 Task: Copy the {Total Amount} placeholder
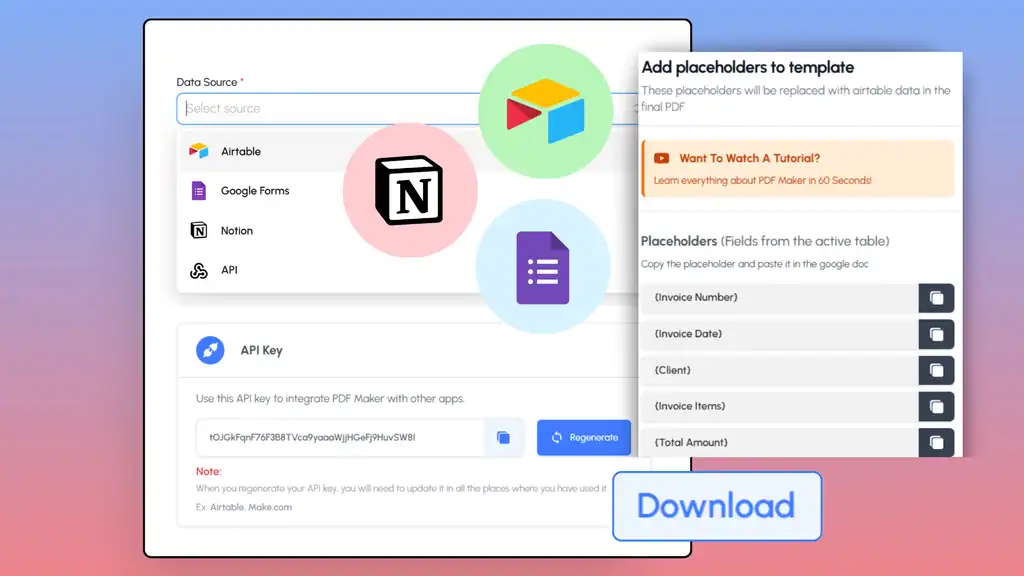pyautogui.click(x=936, y=442)
